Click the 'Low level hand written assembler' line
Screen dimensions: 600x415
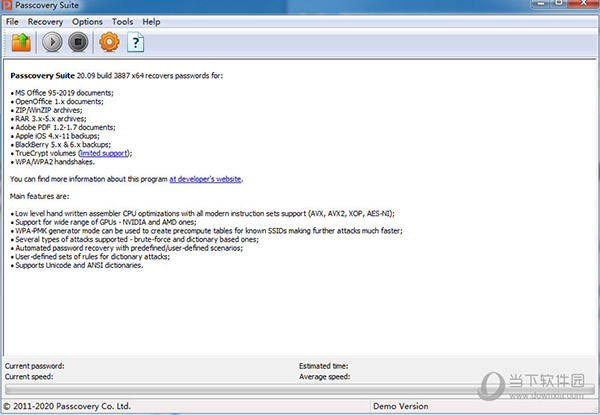click(x=205, y=214)
